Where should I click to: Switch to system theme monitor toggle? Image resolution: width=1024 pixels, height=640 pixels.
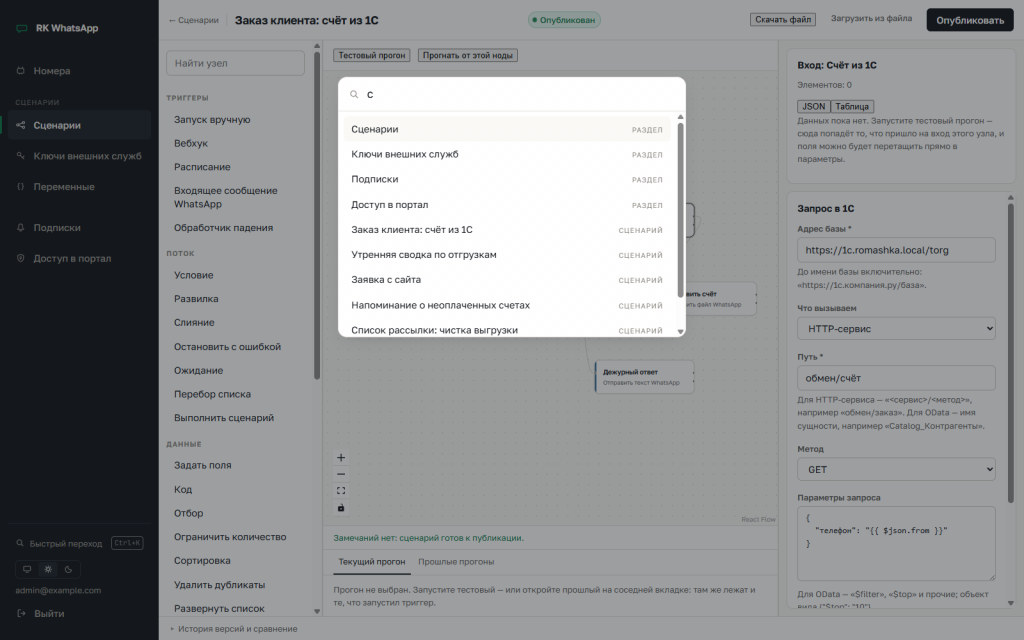[x=27, y=569]
